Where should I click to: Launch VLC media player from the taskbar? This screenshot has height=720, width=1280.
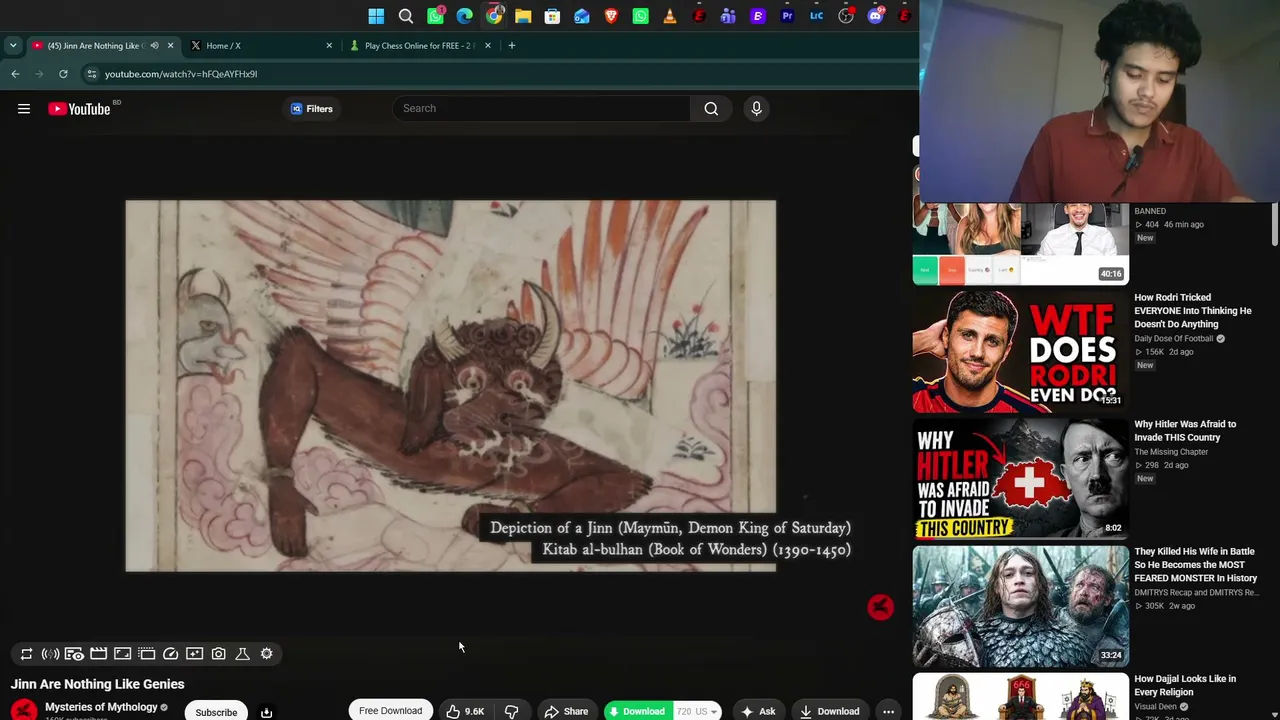[x=670, y=16]
